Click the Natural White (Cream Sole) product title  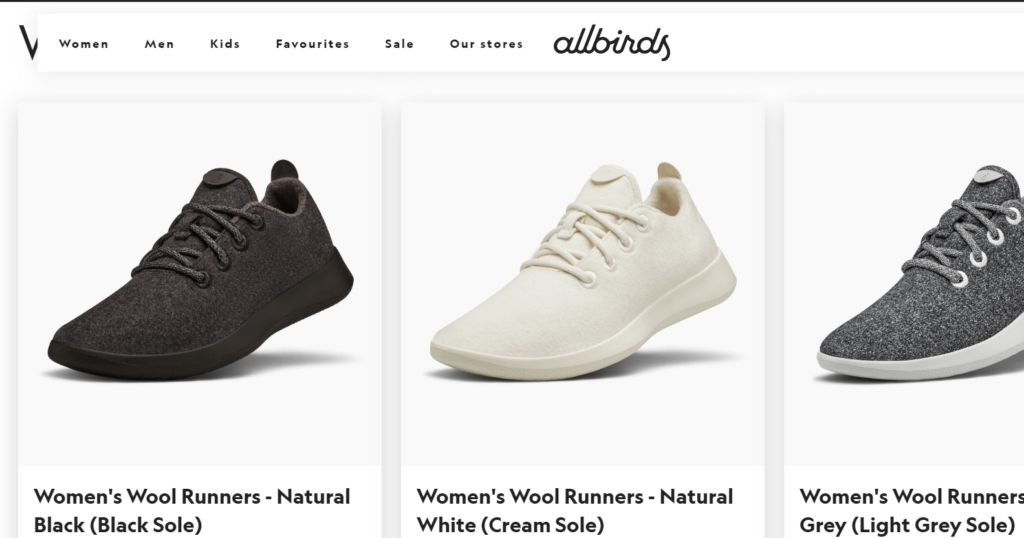click(575, 511)
